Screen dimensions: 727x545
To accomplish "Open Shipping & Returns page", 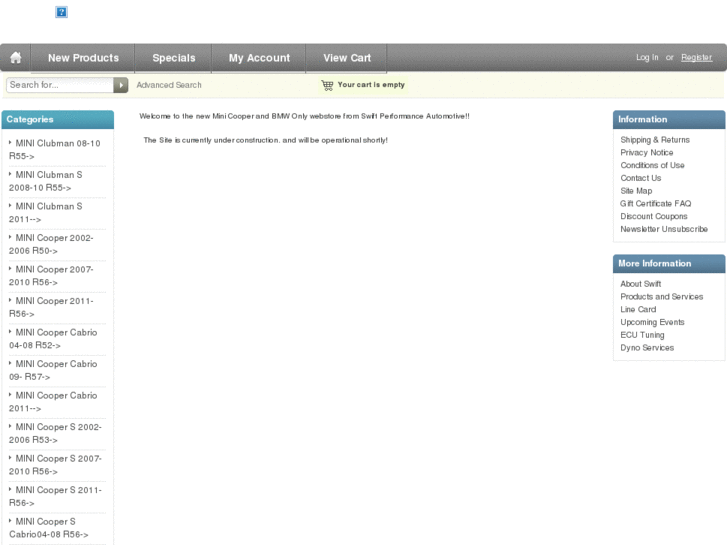I will tap(655, 140).
